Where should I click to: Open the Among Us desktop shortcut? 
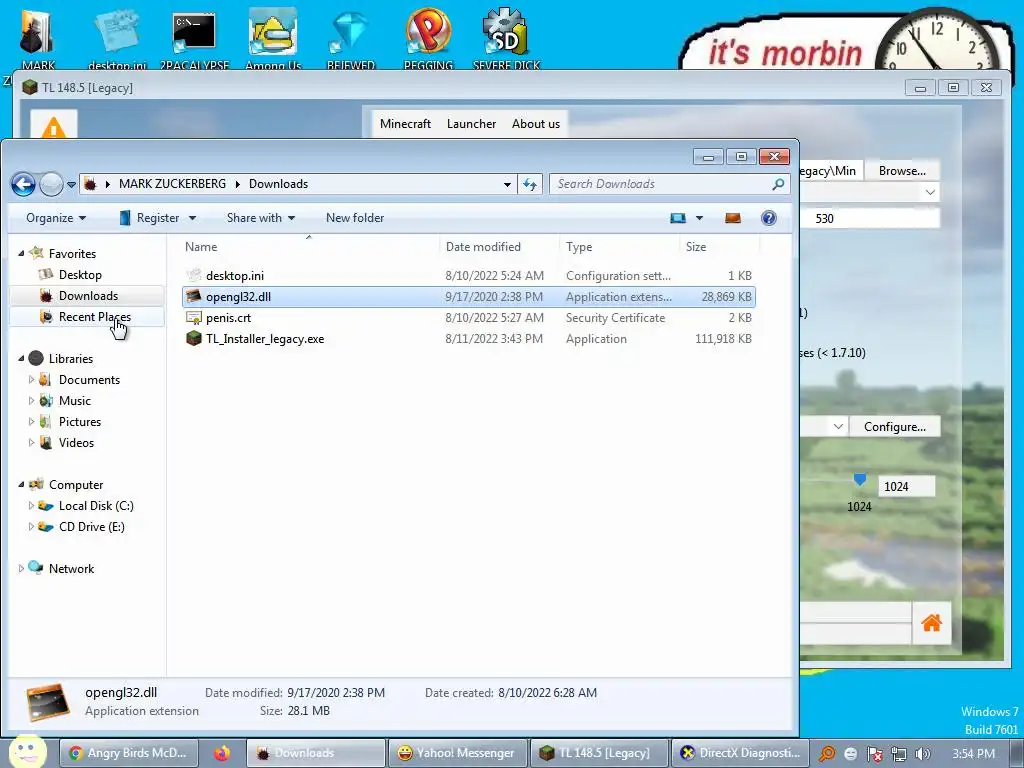point(273,37)
